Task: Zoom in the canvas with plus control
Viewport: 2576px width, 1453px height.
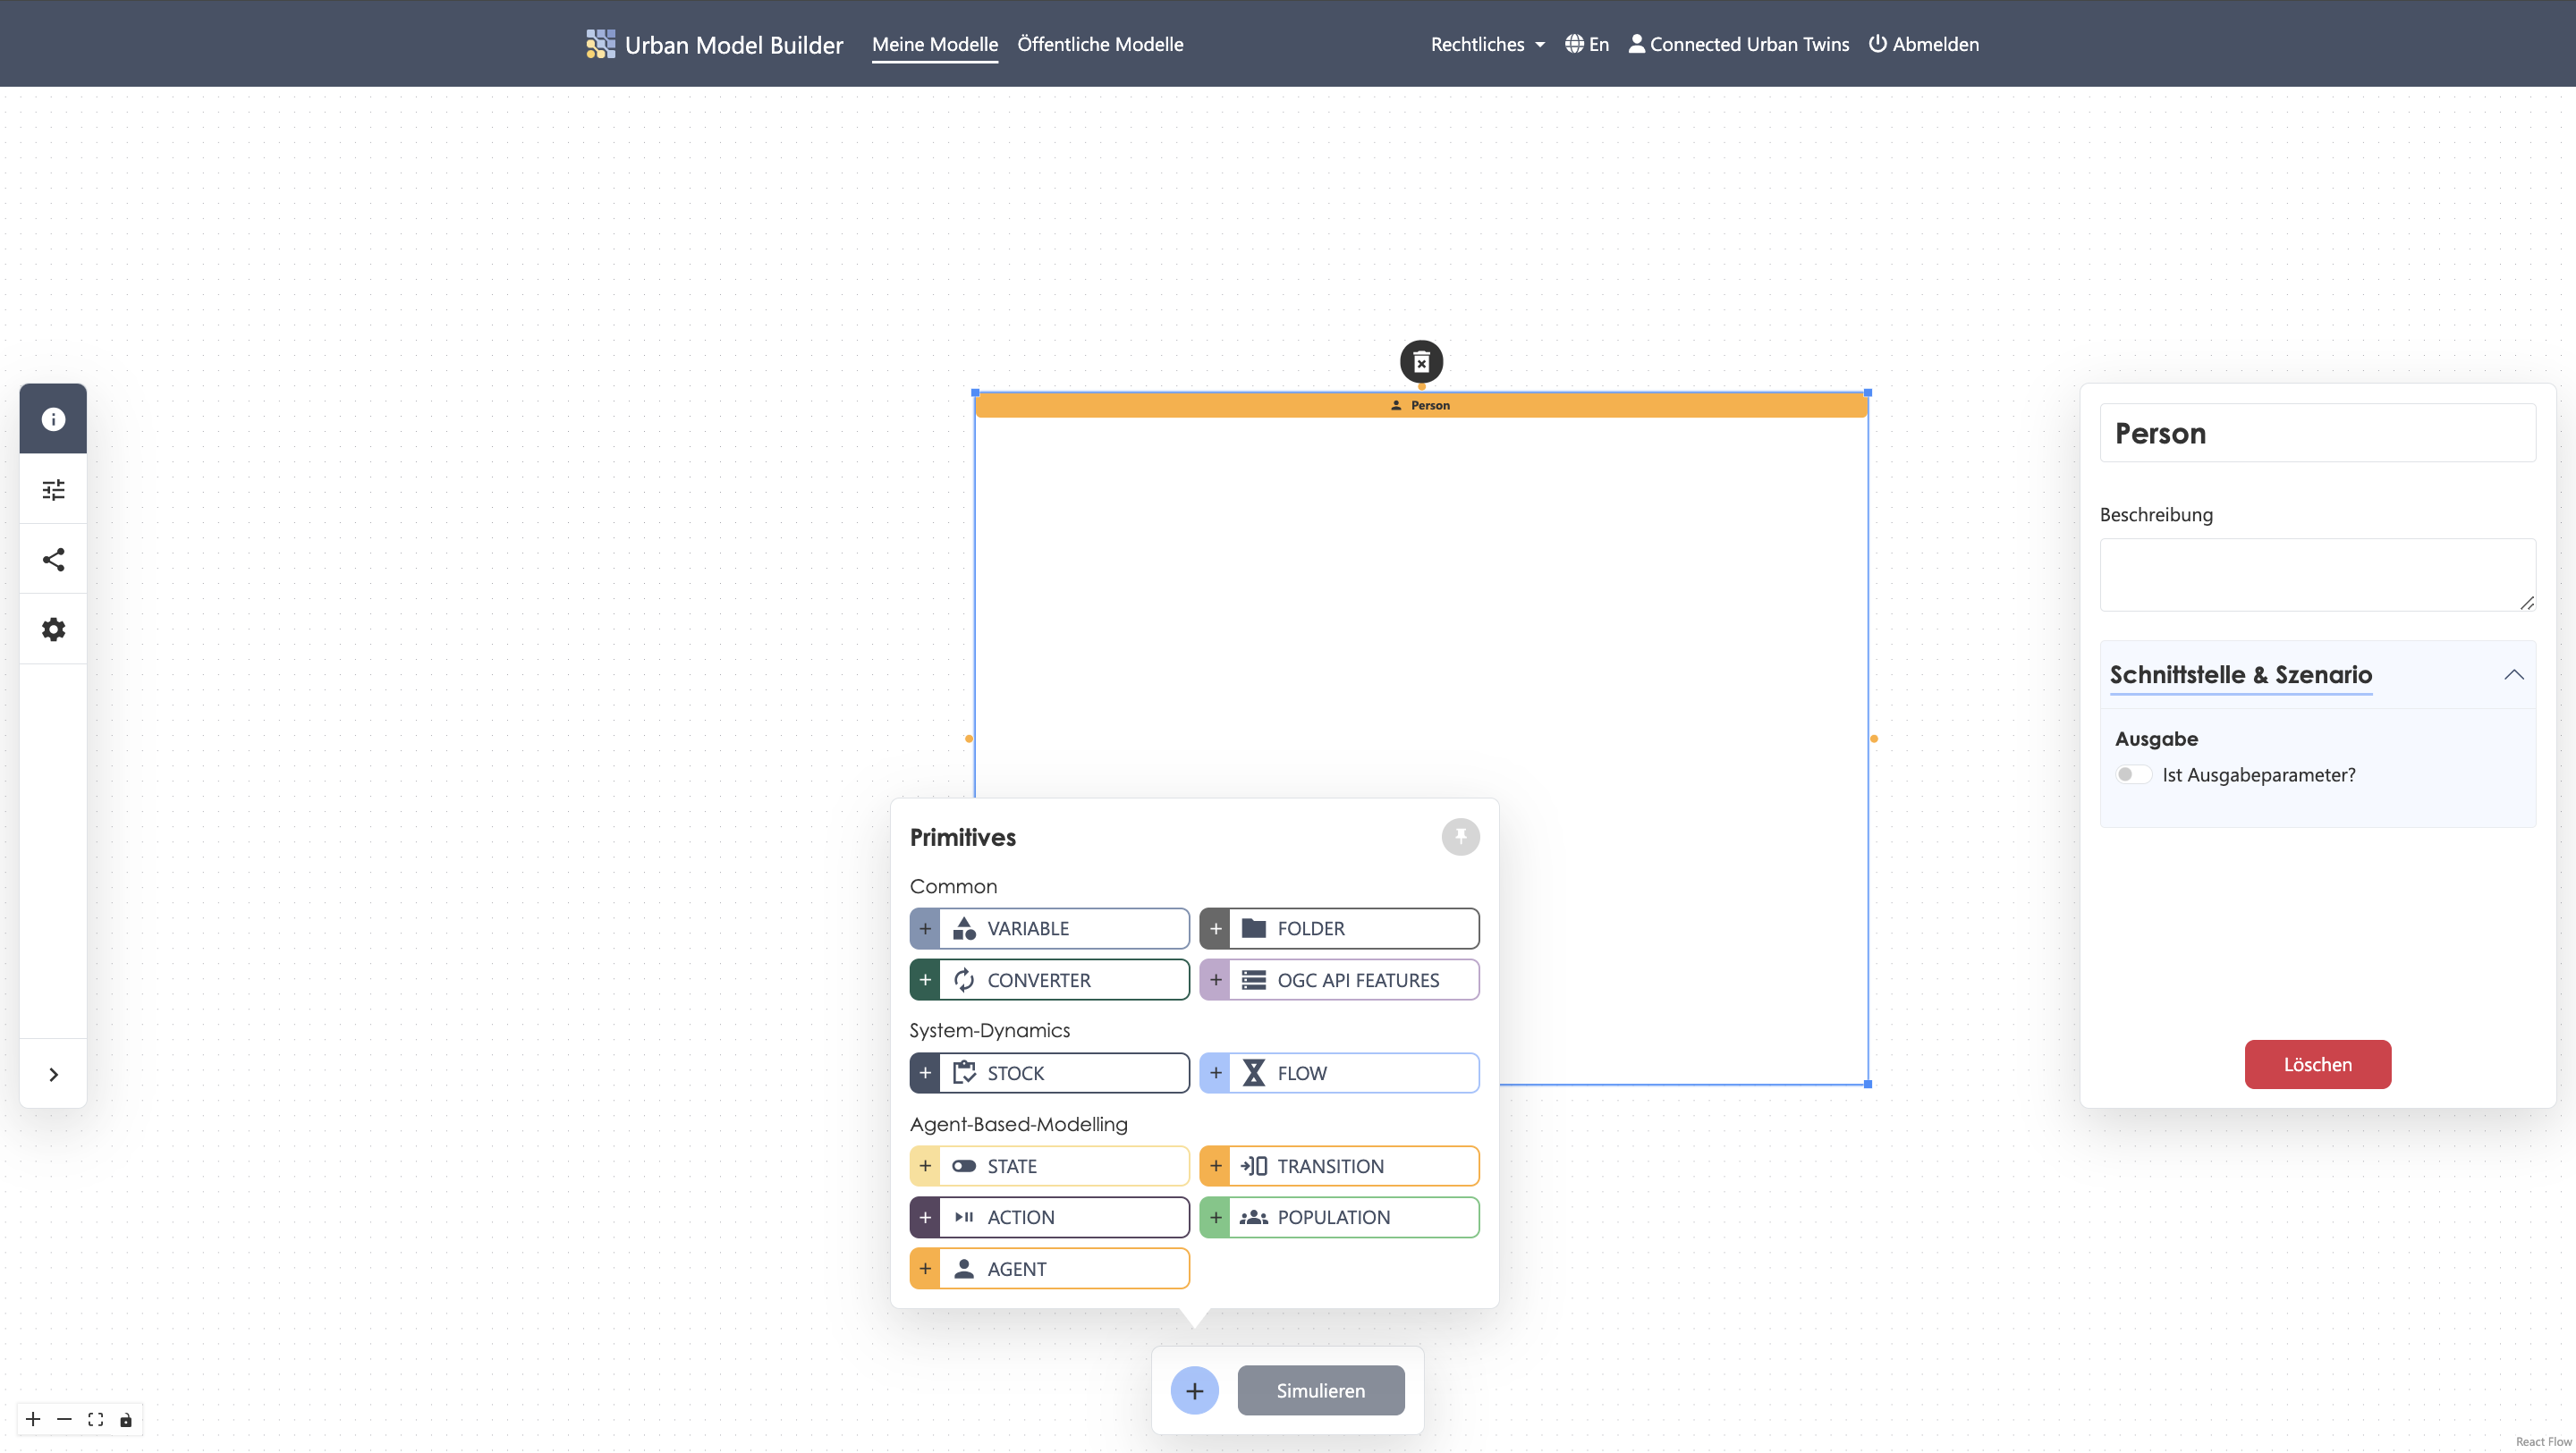Action: (x=33, y=1419)
